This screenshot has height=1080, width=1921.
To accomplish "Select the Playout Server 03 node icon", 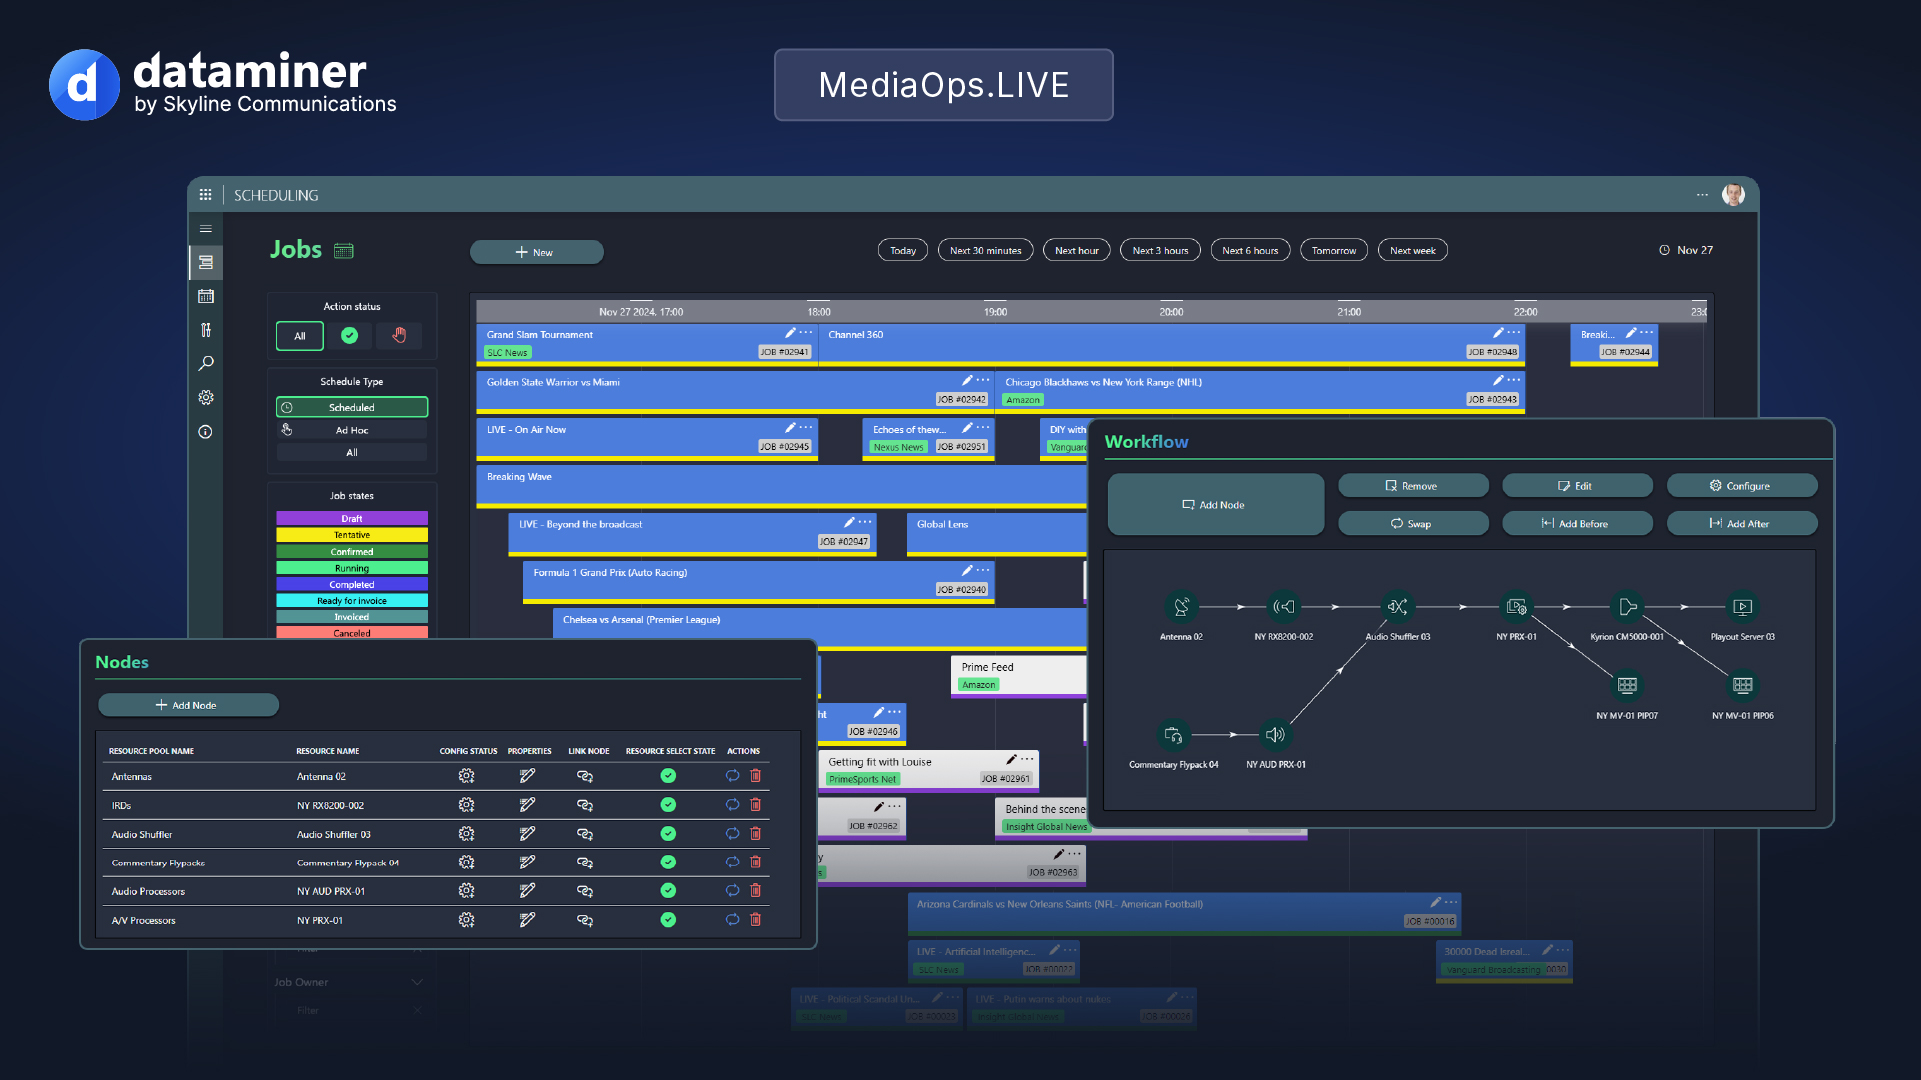I will 1742,607.
